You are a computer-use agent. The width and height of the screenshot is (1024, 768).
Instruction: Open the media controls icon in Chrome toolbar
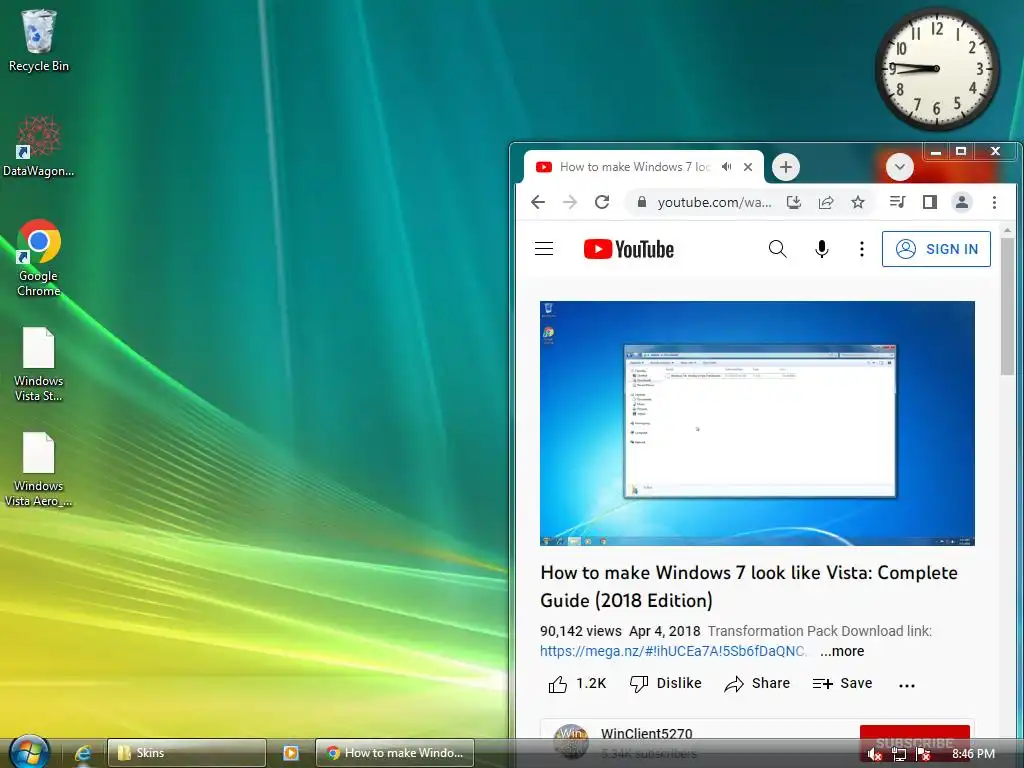(898, 202)
